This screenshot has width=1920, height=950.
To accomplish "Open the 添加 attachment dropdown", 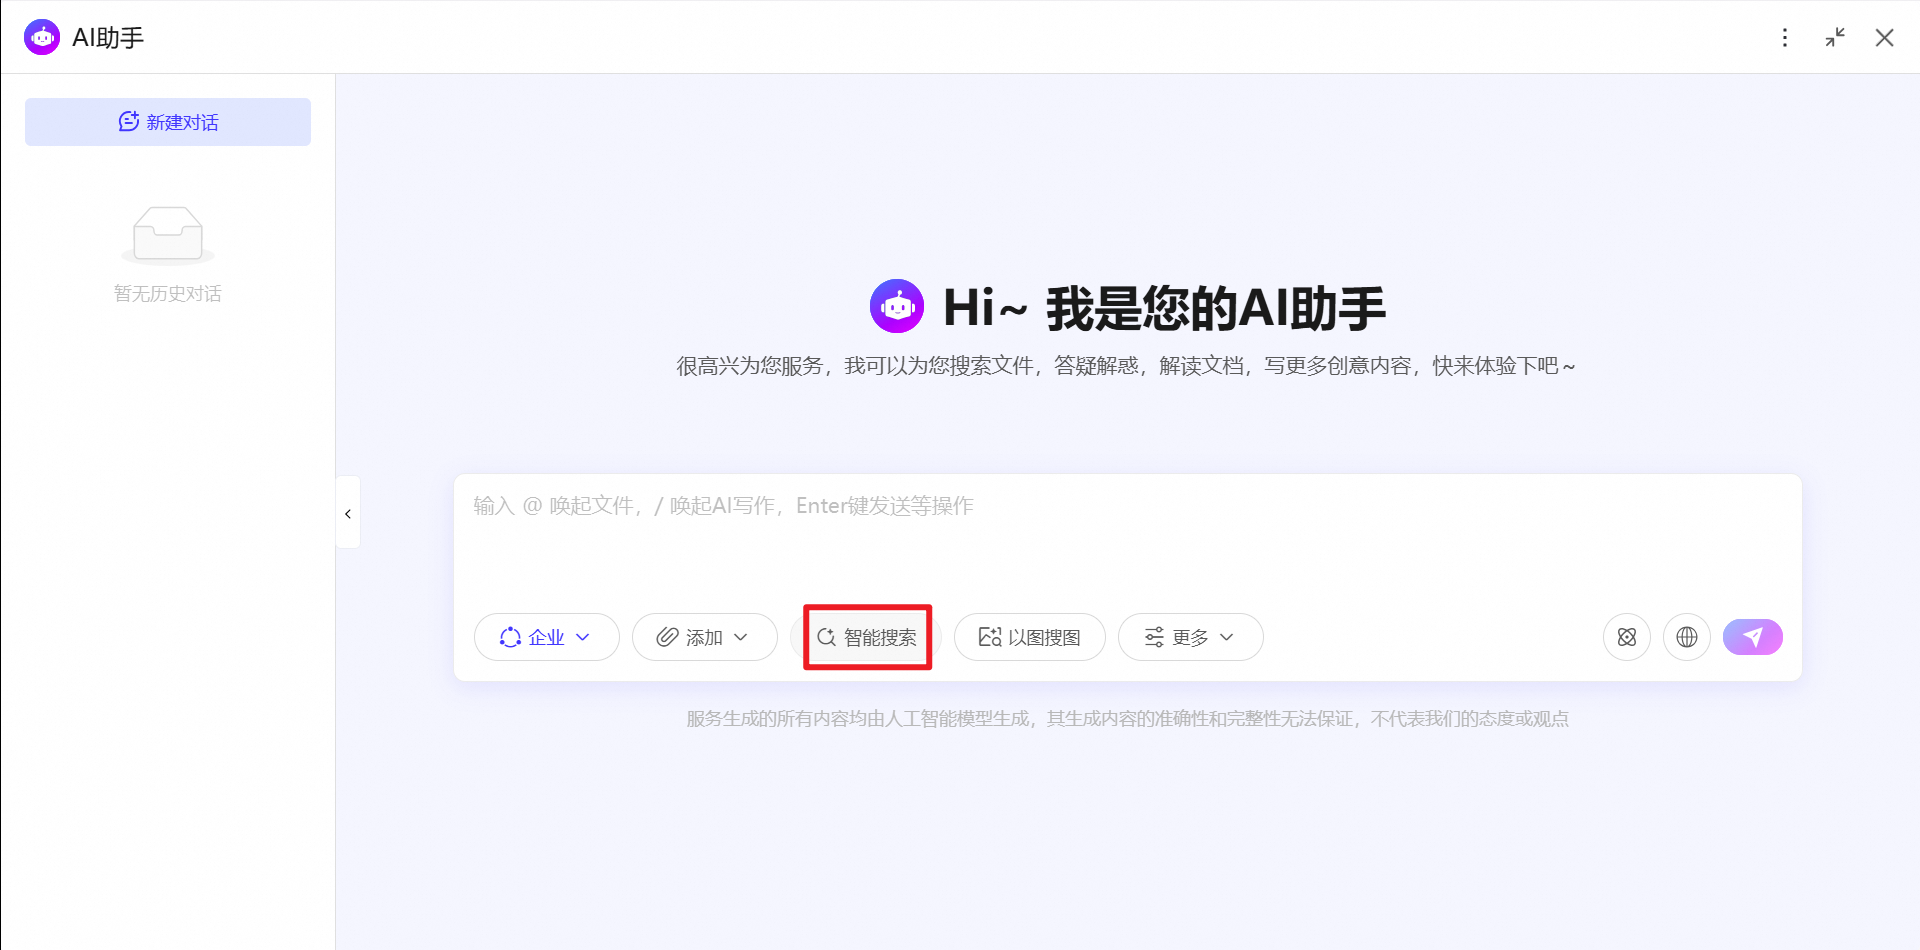I will click(x=705, y=637).
